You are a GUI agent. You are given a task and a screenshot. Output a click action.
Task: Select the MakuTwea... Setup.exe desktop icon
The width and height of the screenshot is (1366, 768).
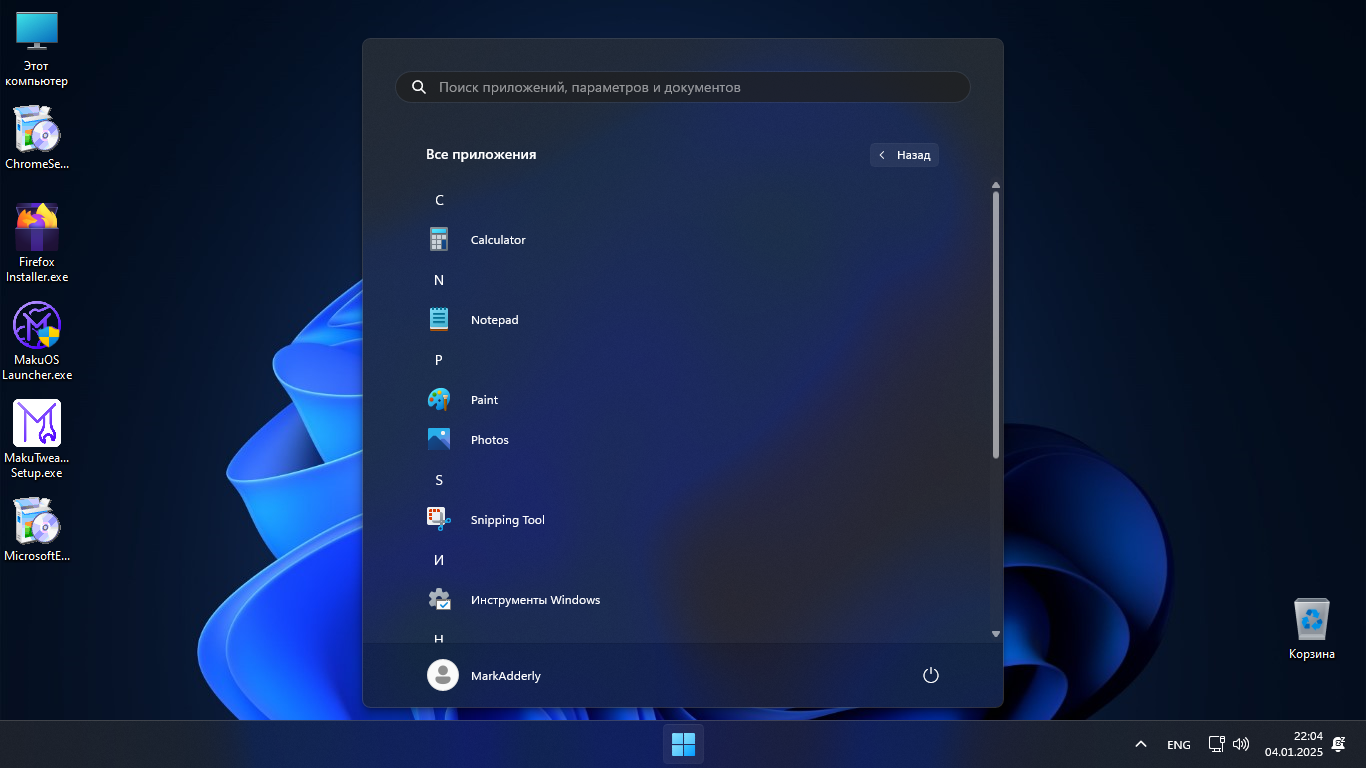[x=37, y=439]
